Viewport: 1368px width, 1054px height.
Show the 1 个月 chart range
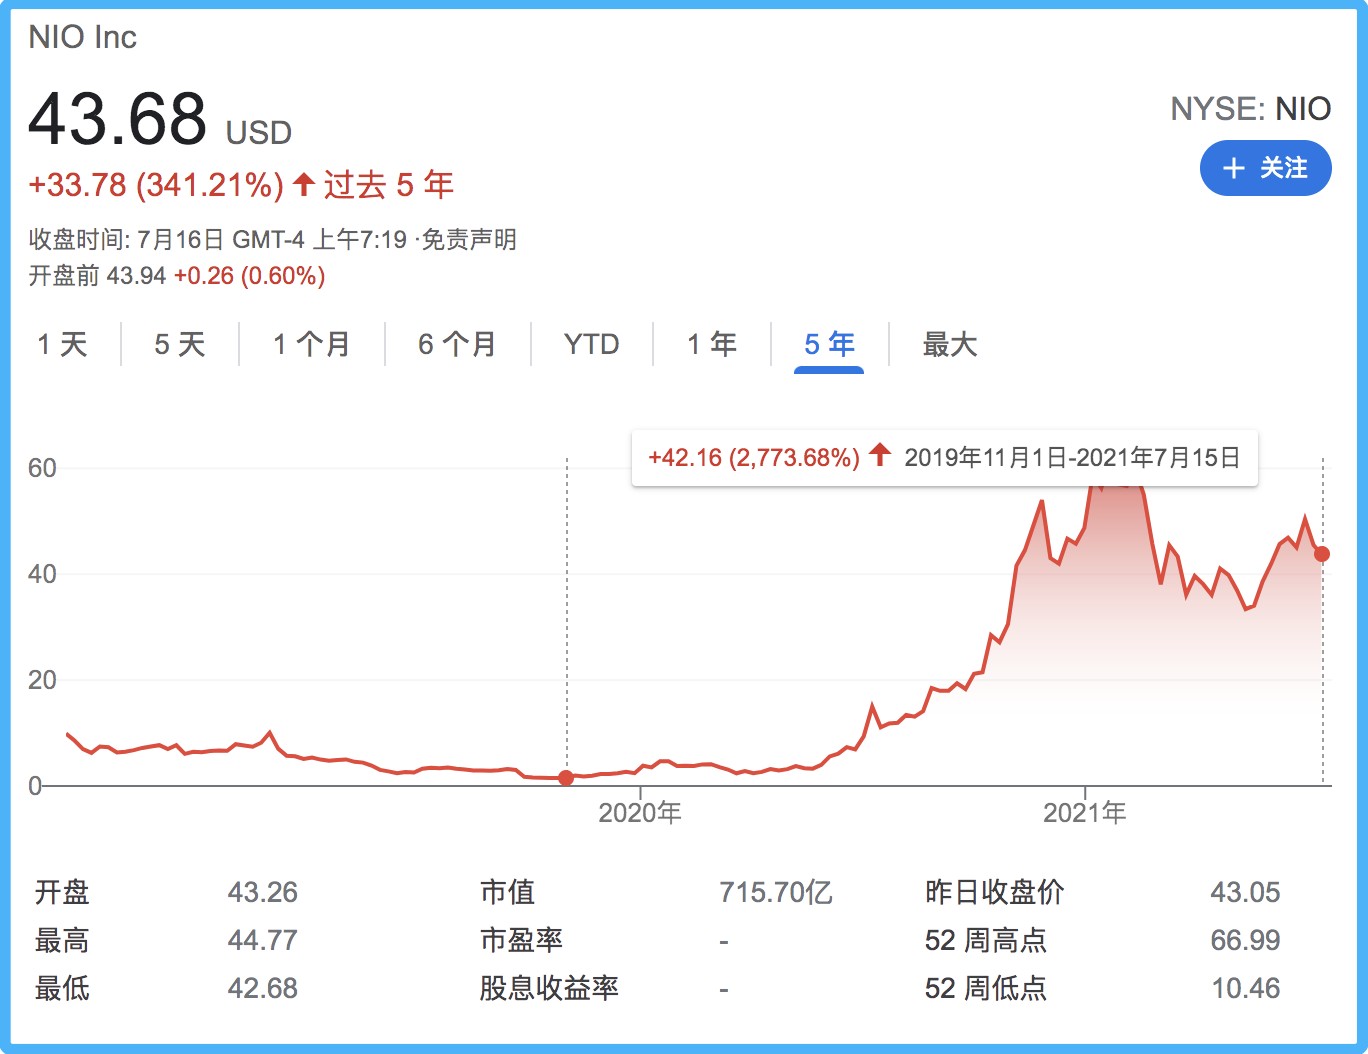click(312, 345)
